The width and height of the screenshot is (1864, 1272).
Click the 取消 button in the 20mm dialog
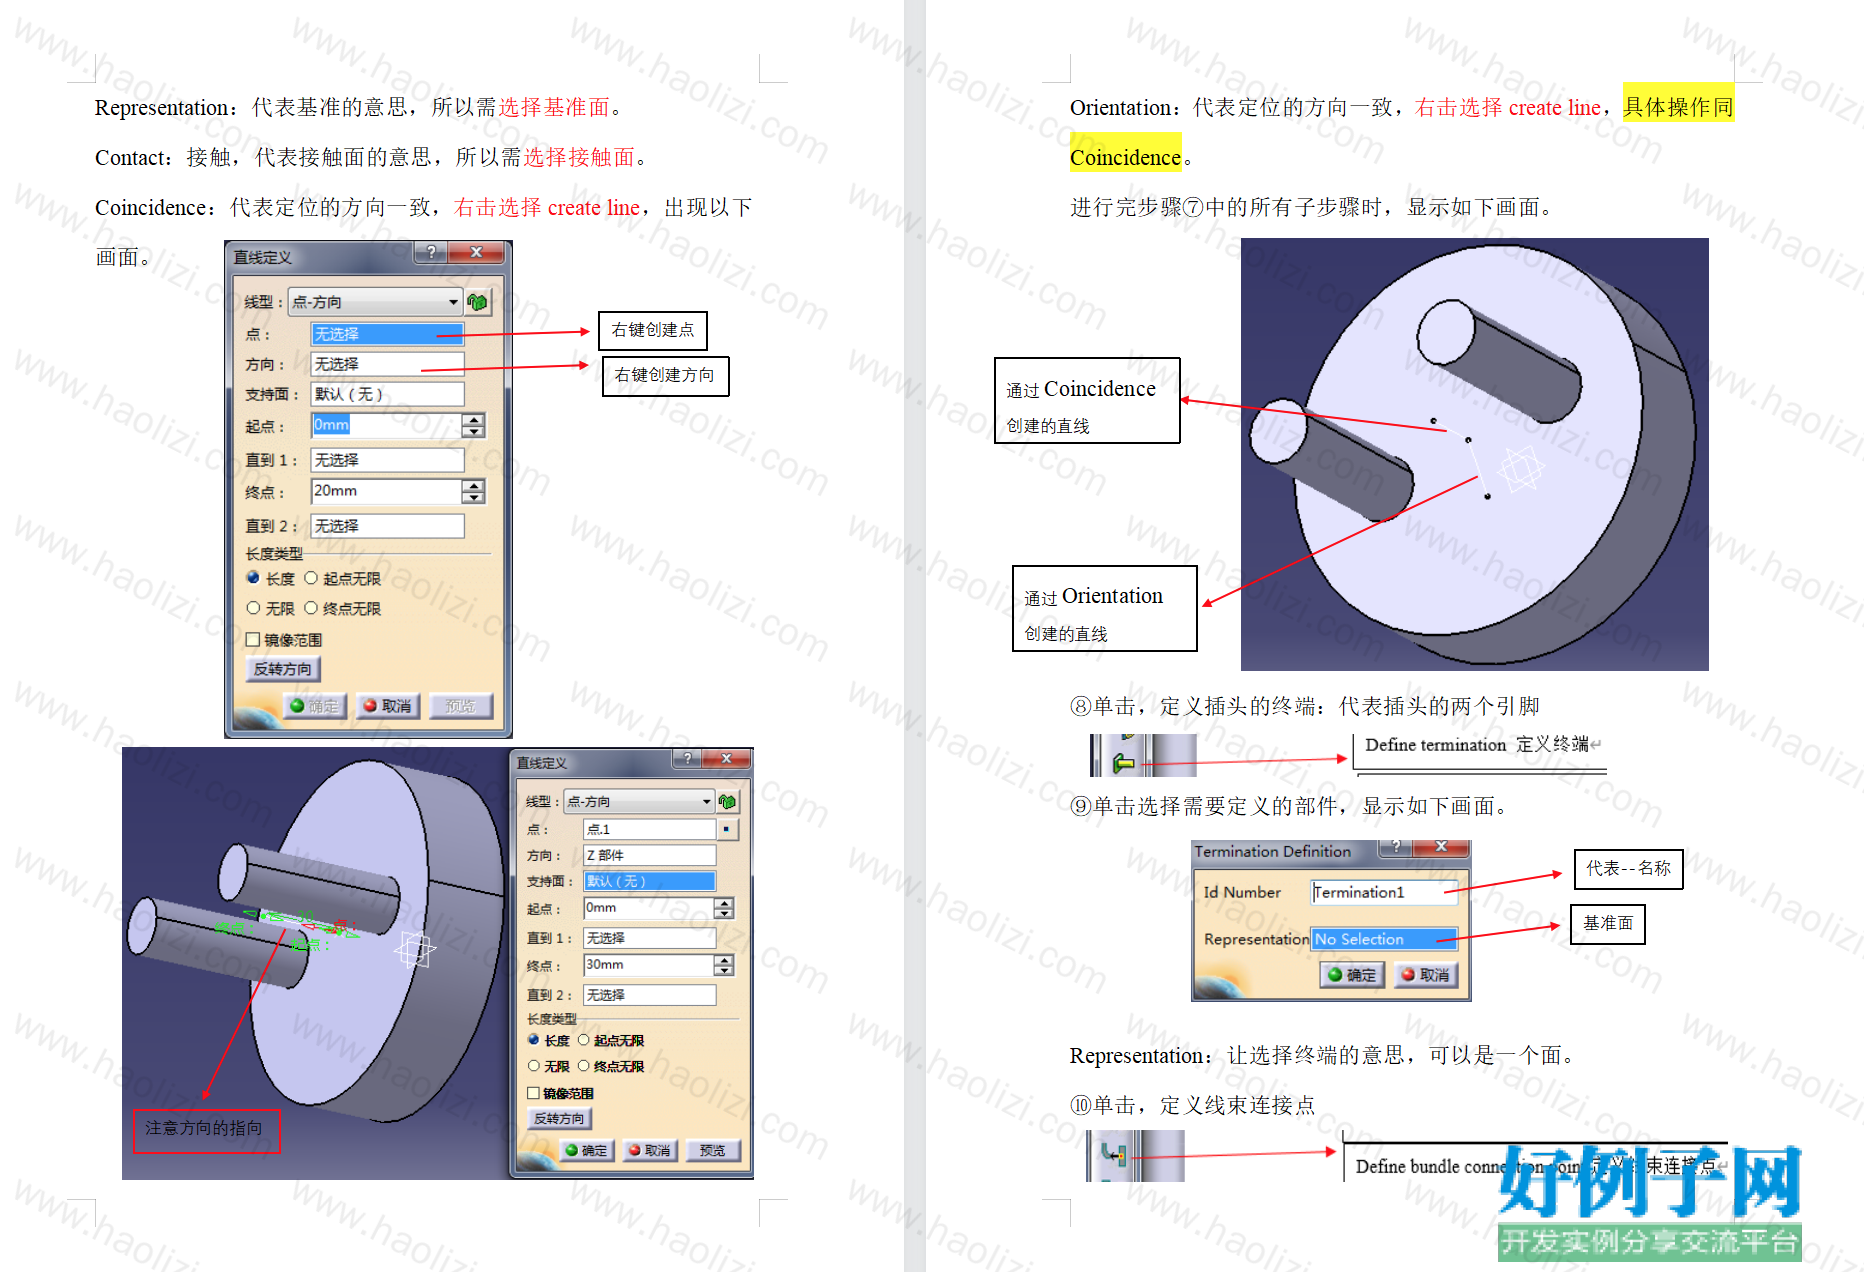(x=388, y=706)
